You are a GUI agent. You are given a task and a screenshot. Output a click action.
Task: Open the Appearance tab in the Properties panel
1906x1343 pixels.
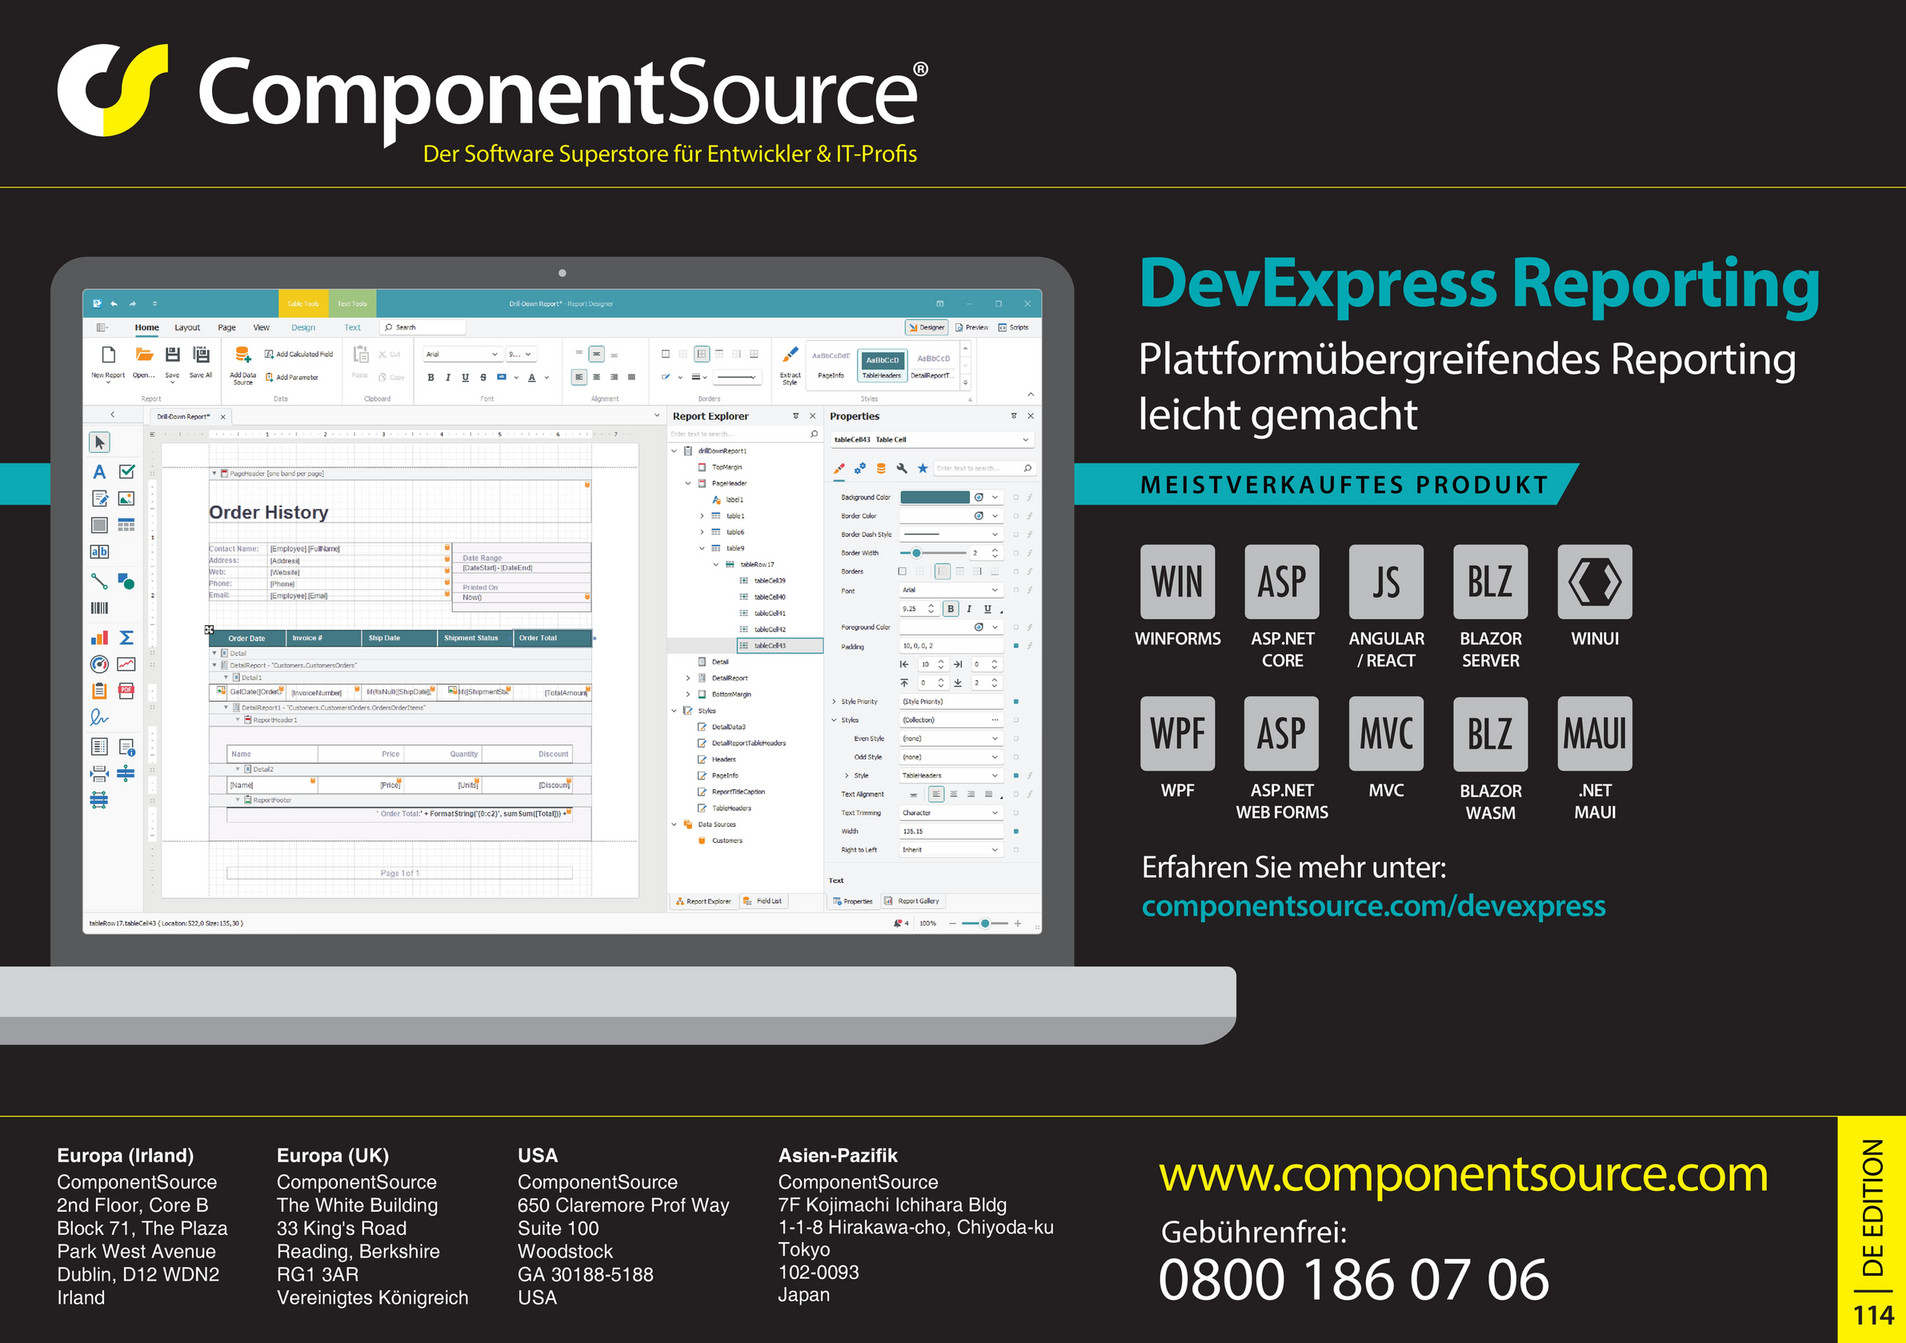(840, 469)
